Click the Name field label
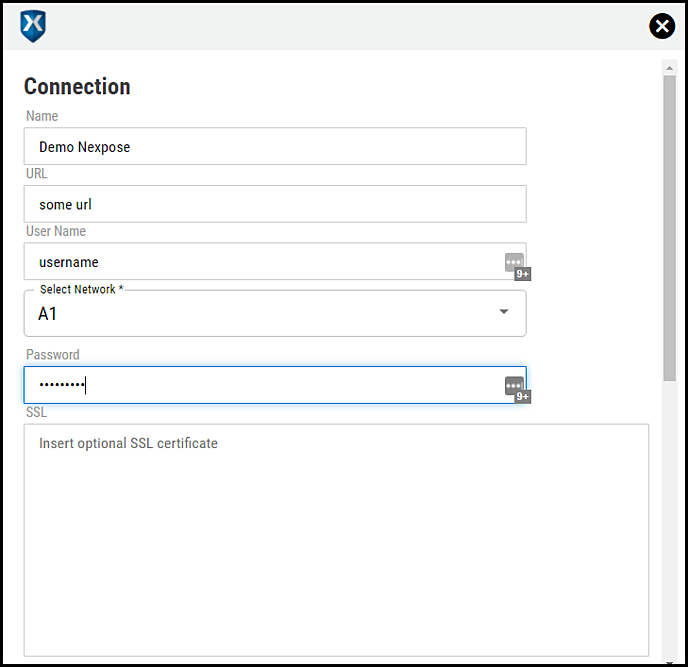 pyautogui.click(x=42, y=116)
